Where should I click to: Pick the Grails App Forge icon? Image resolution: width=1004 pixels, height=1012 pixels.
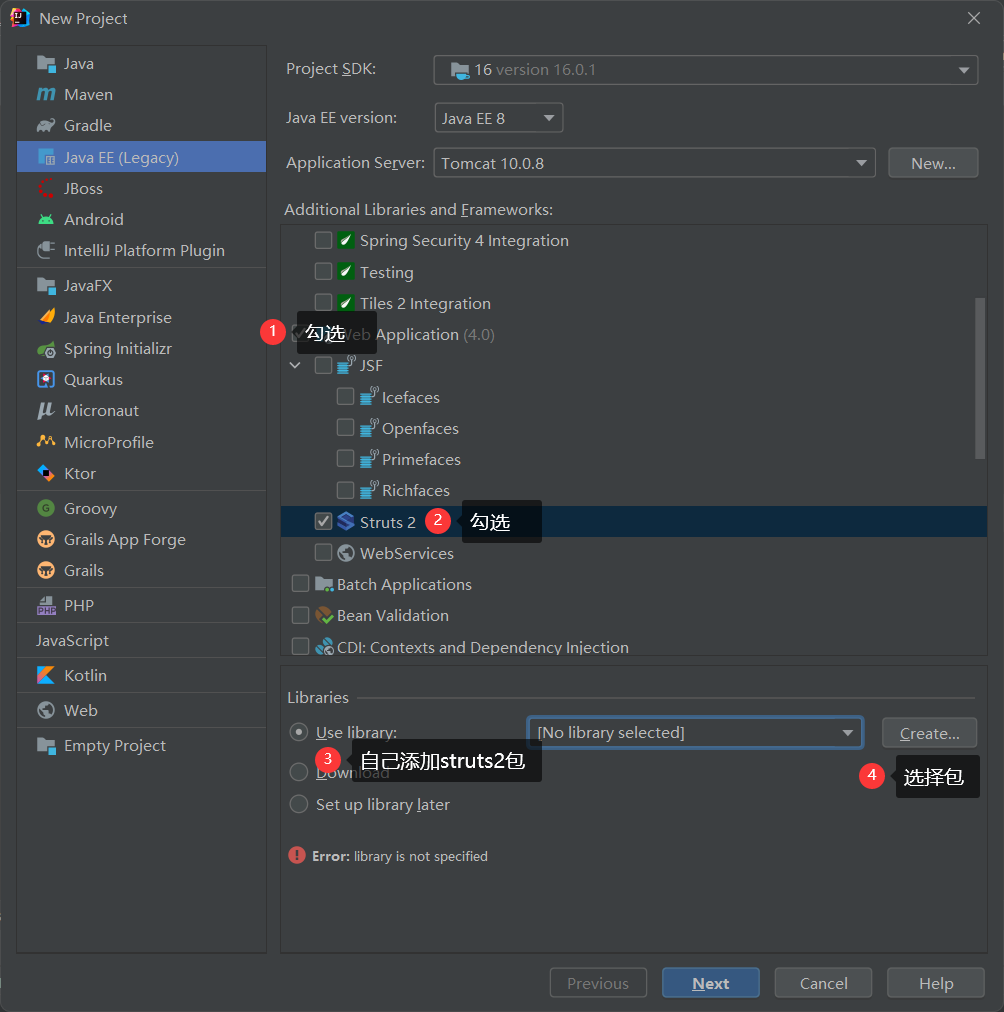46,540
